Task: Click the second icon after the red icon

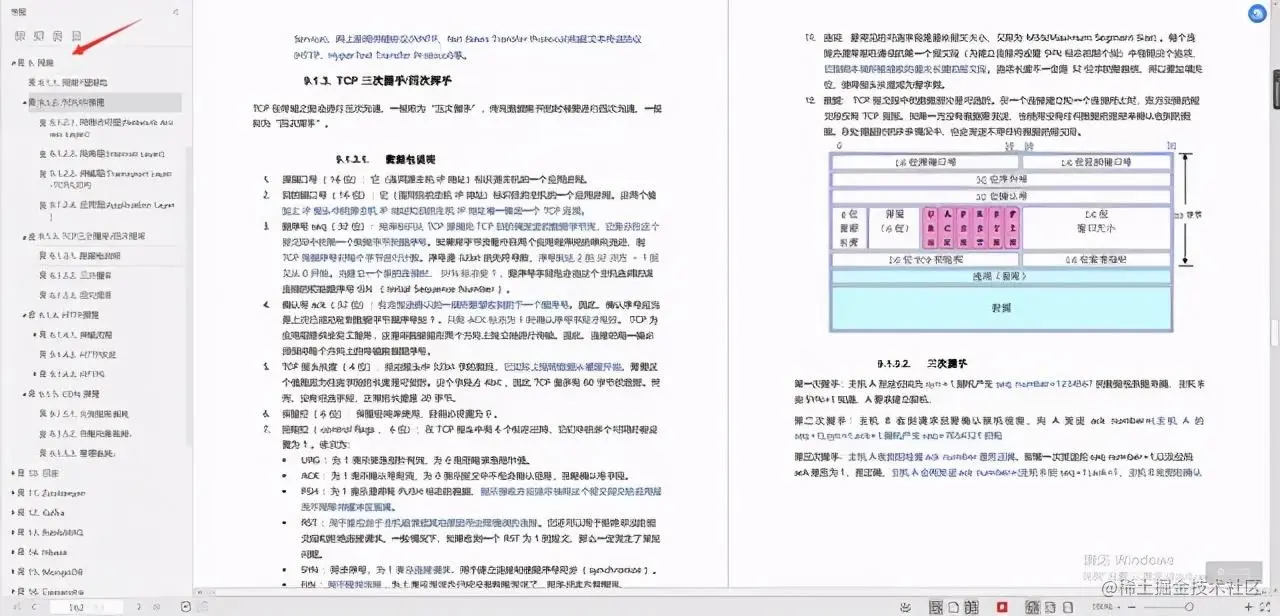Action: pyautogui.click(x=1050, y=607)
